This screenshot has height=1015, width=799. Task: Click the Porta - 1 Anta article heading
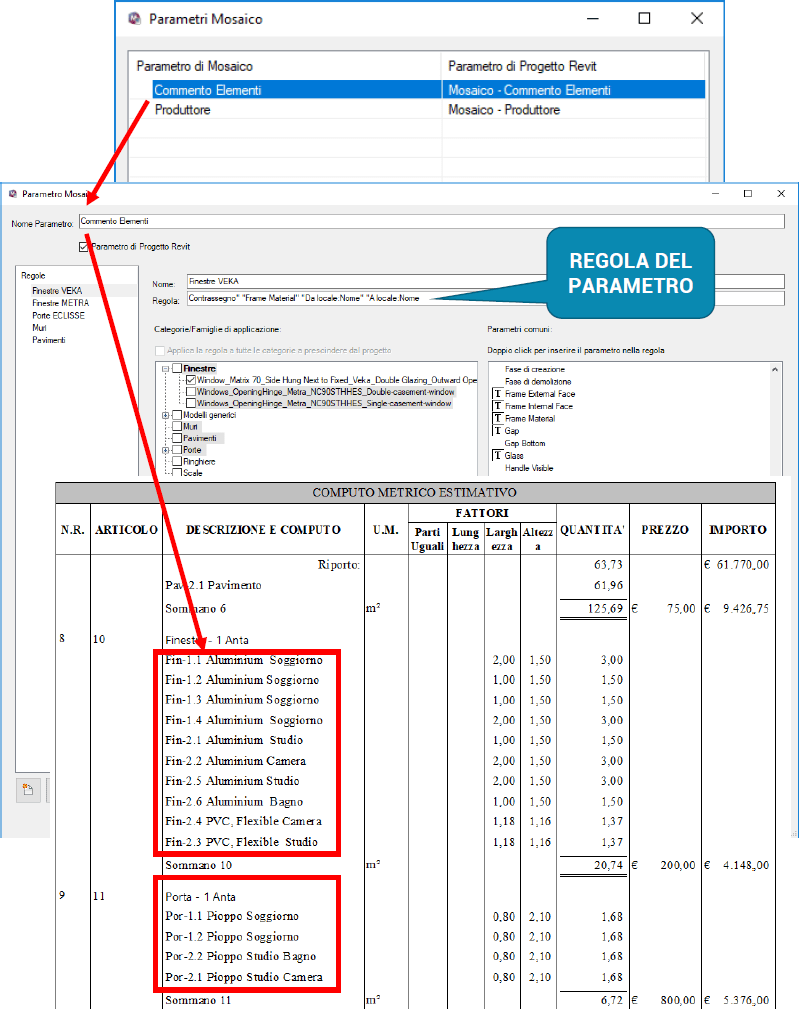(x=200, y=897)
